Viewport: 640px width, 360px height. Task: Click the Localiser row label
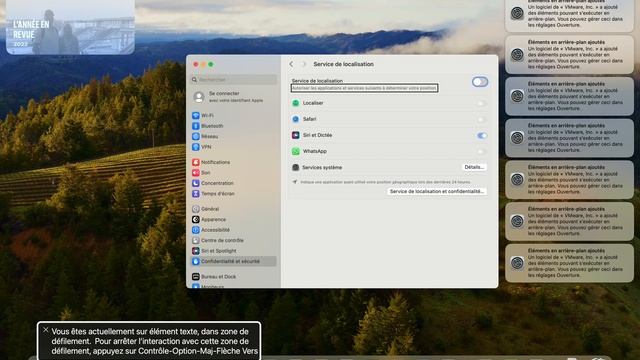point(313,103)
